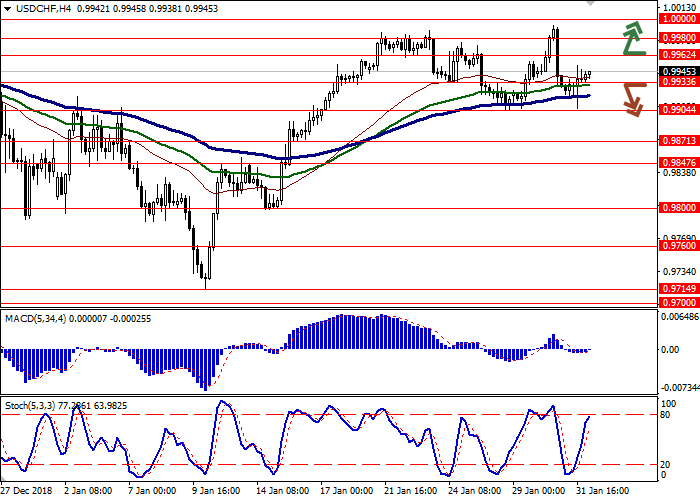Click the 21 Jan 16:00 time label
Image resolution: width=700 pixels, height=500 pixels.
[x=411, y=491]
